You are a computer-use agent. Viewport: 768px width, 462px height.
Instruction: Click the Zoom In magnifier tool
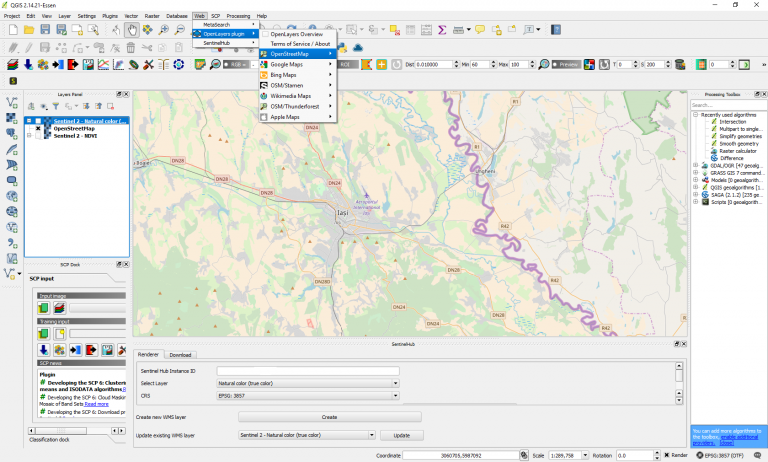164,30
